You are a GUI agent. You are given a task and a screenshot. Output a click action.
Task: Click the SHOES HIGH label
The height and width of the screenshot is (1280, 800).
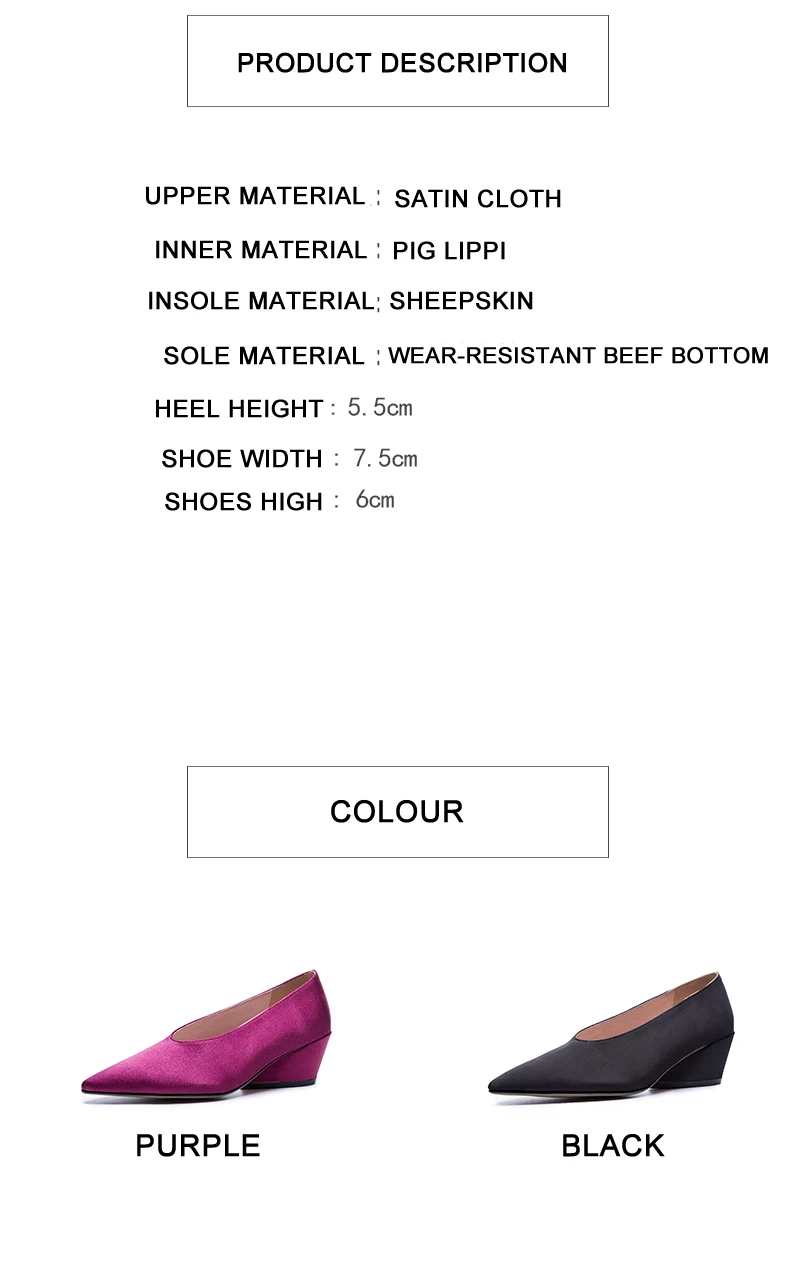point(243,502)
